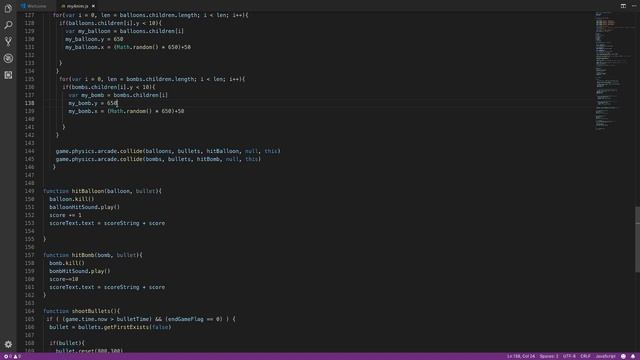Click 'if(bombs.children[i].y < 10)' line
This screenshot has width=640, height=360.
coord(109,87)
